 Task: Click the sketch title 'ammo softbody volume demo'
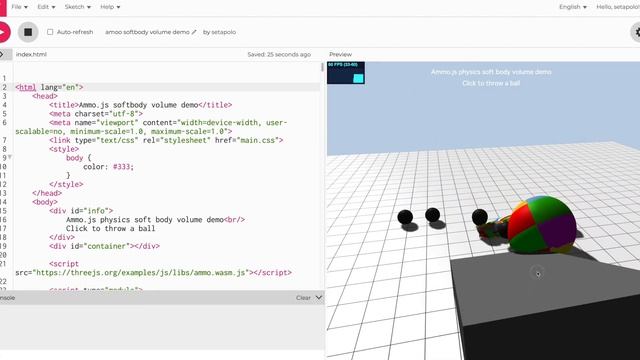(147, 32)
